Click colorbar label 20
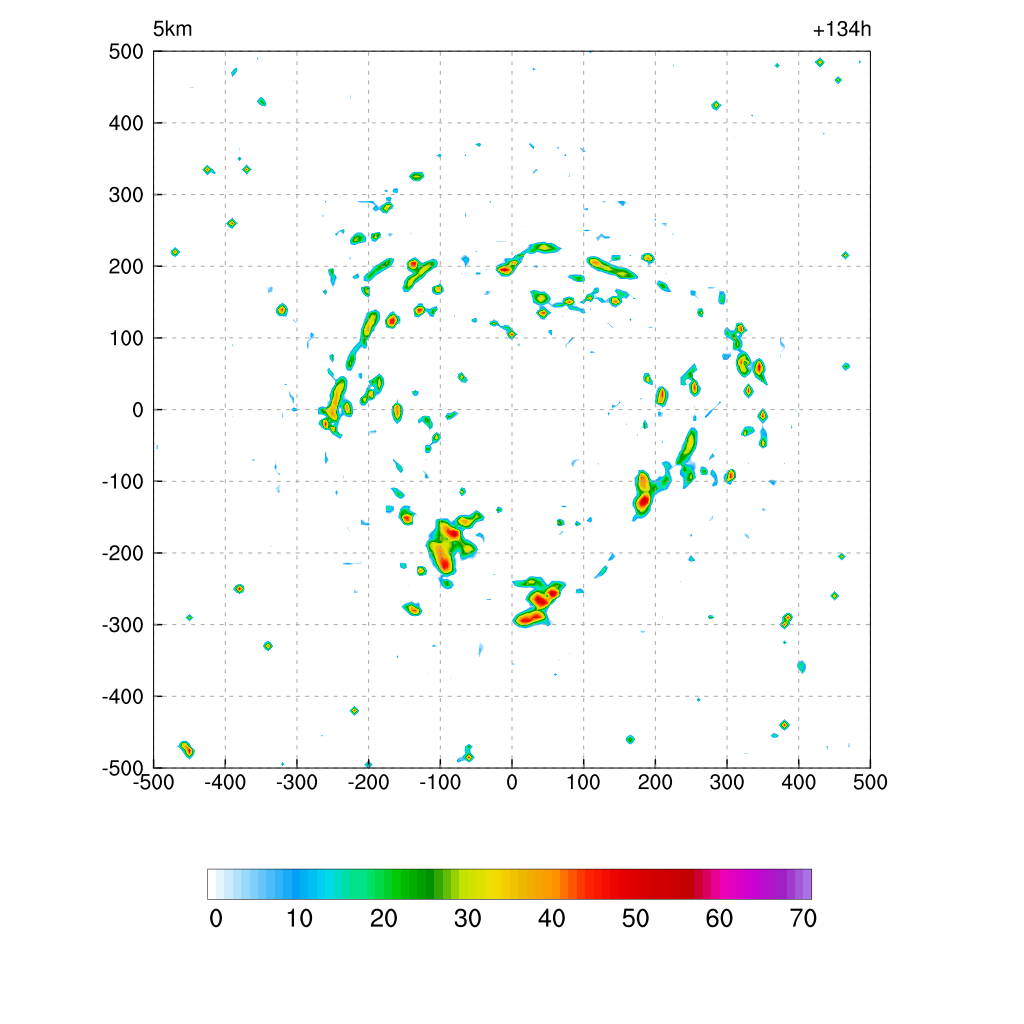 (x=383, y=919)
